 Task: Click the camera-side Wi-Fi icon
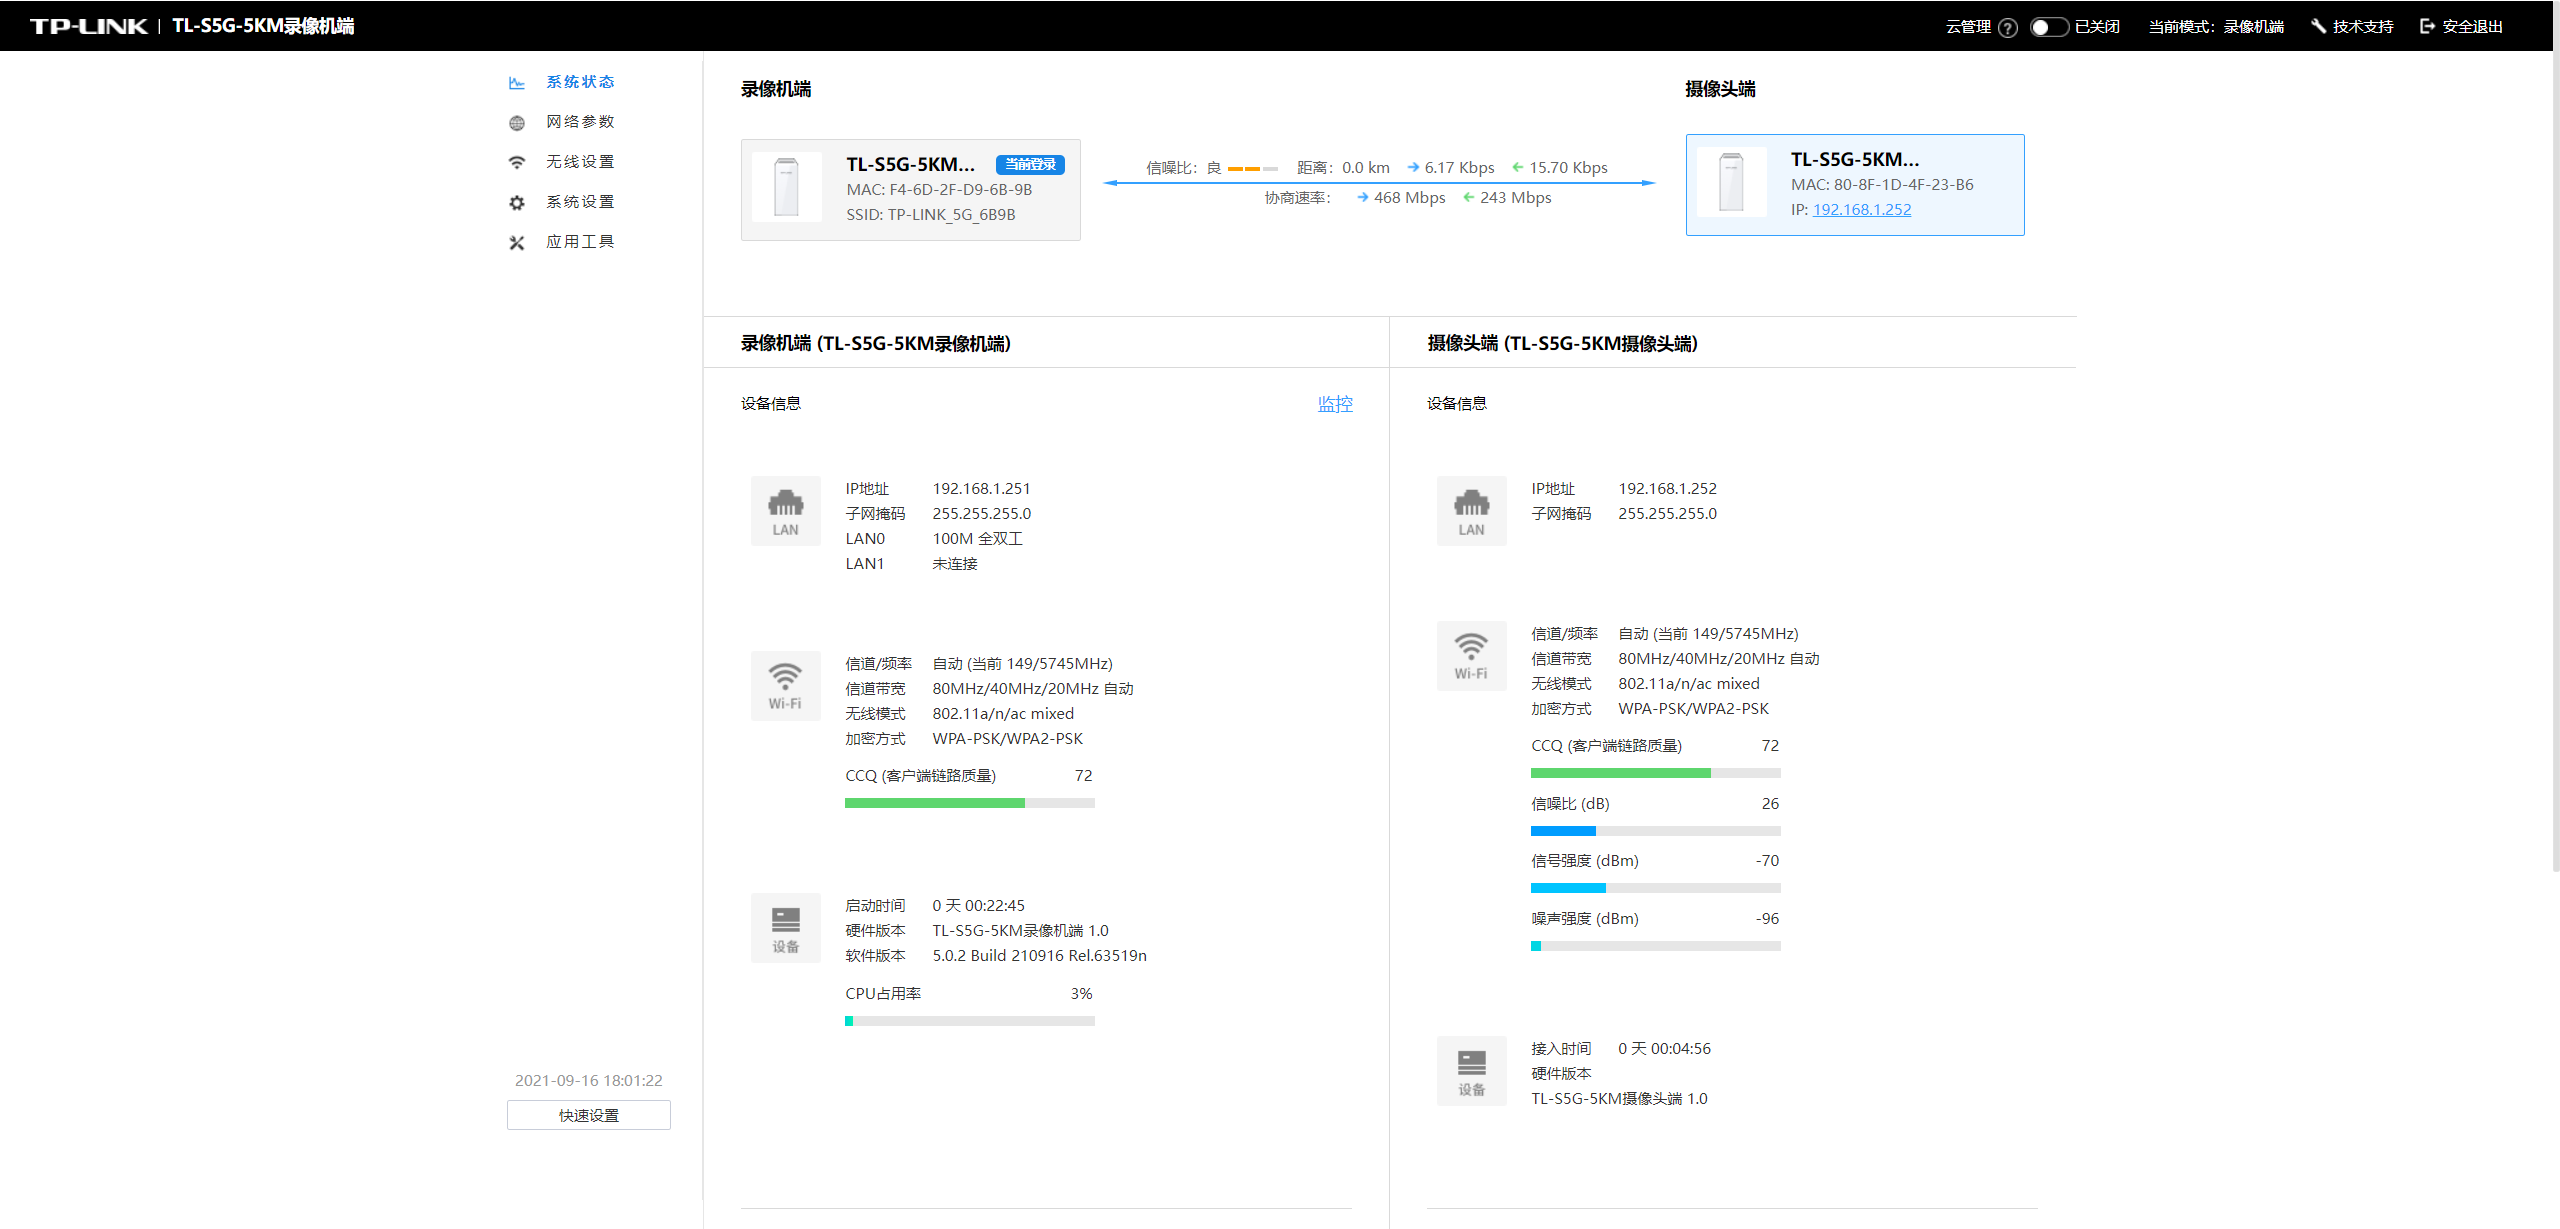click(1471, 655)
